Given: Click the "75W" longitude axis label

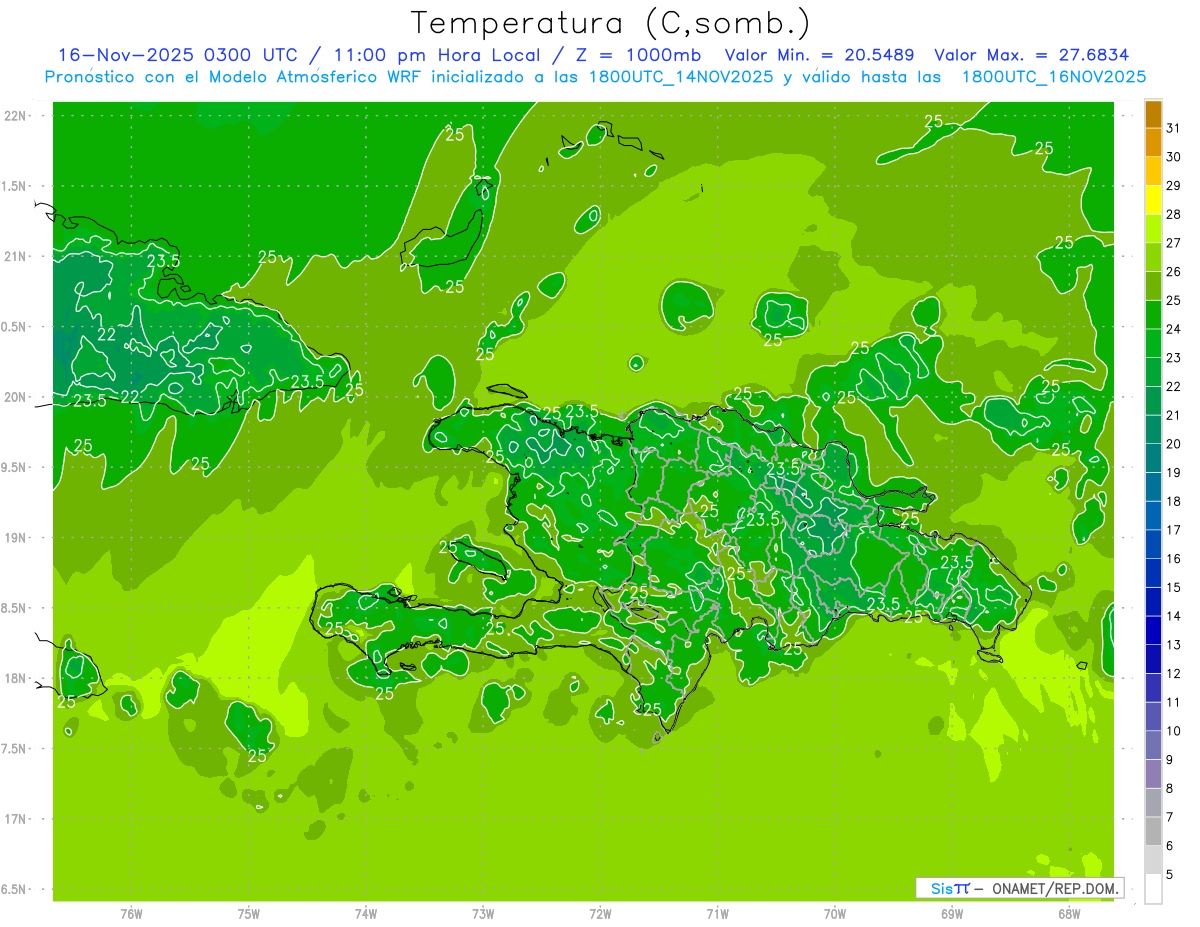Looking at the screenshot, I should pyautogui.click(x=249, y=914).
